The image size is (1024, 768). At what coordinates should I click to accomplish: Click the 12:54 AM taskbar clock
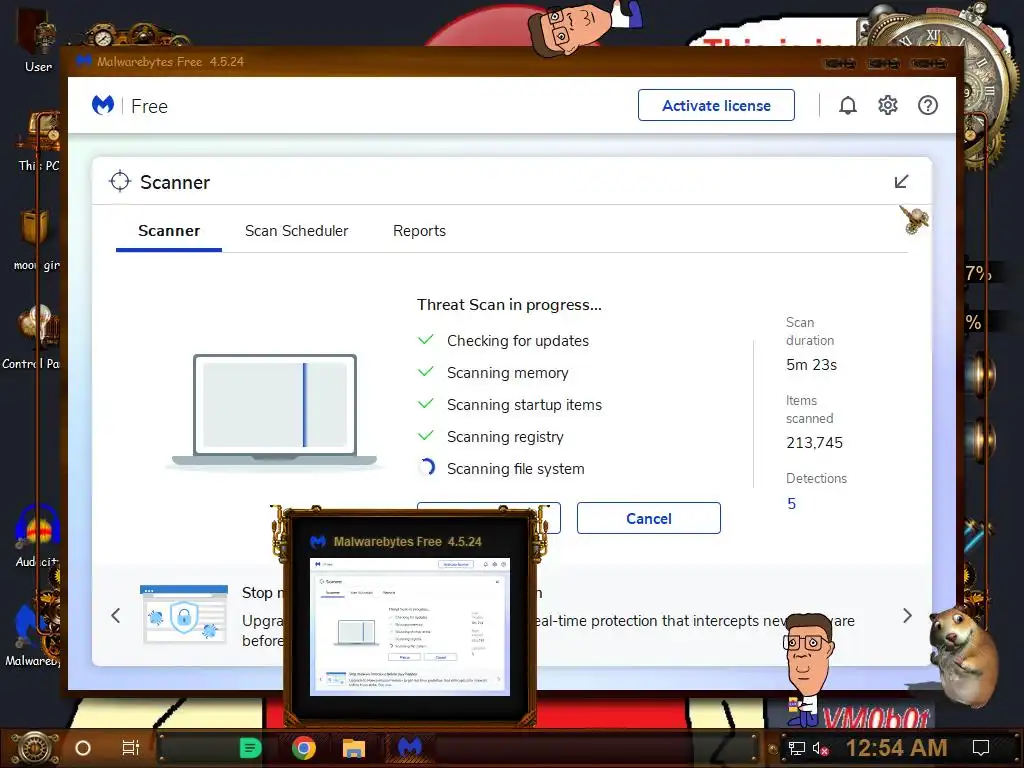pyautogui.click(x=897, y=748)
